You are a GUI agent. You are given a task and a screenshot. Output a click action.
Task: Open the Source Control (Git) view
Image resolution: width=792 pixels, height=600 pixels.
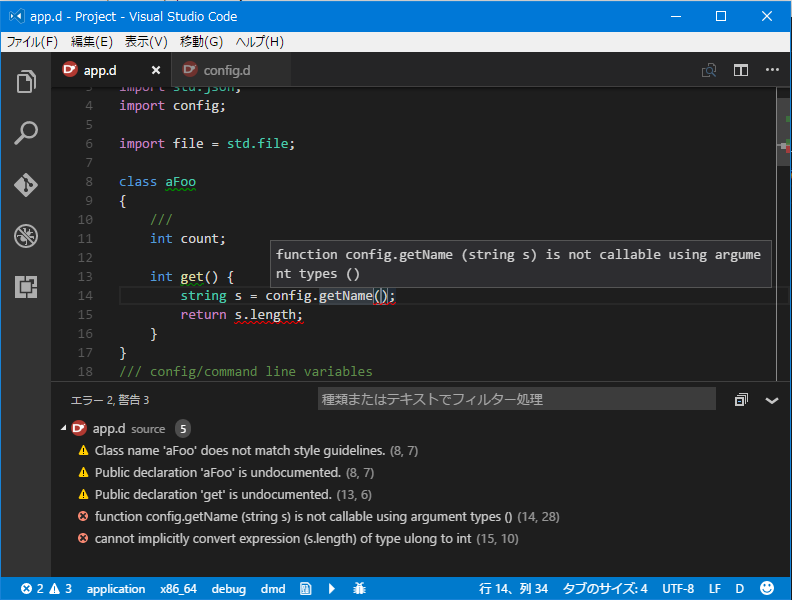pos(26,185)
